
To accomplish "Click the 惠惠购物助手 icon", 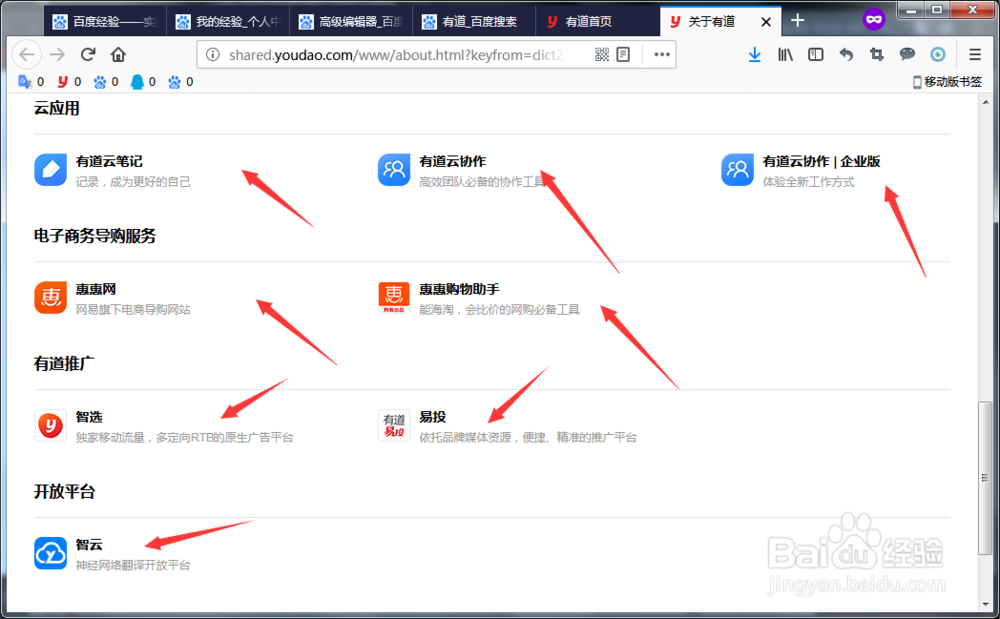I will click(394, 298).
